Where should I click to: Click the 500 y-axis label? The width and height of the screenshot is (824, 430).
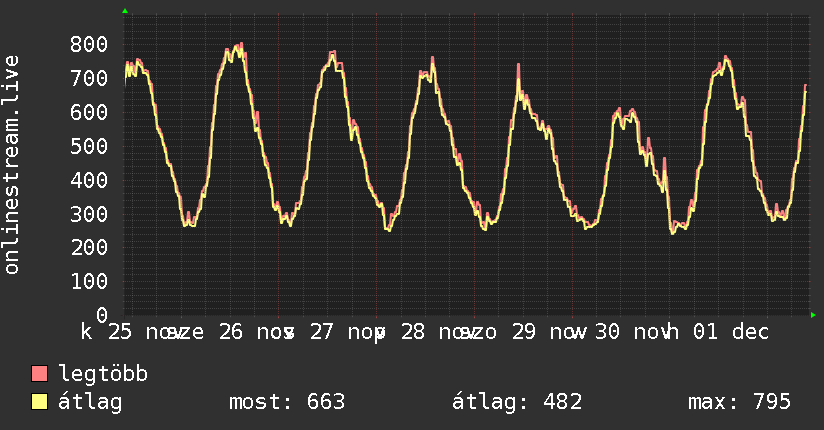tap(89, 146)
